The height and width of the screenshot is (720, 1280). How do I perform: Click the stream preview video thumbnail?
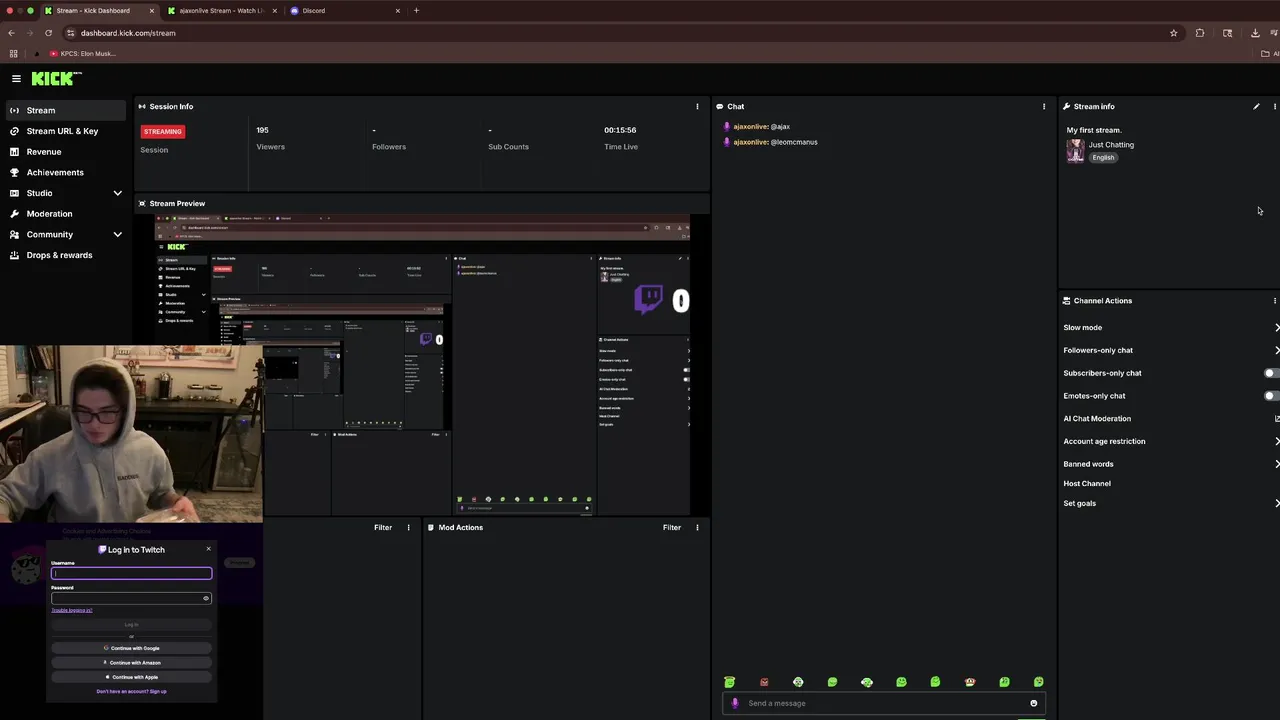point(422,365)
